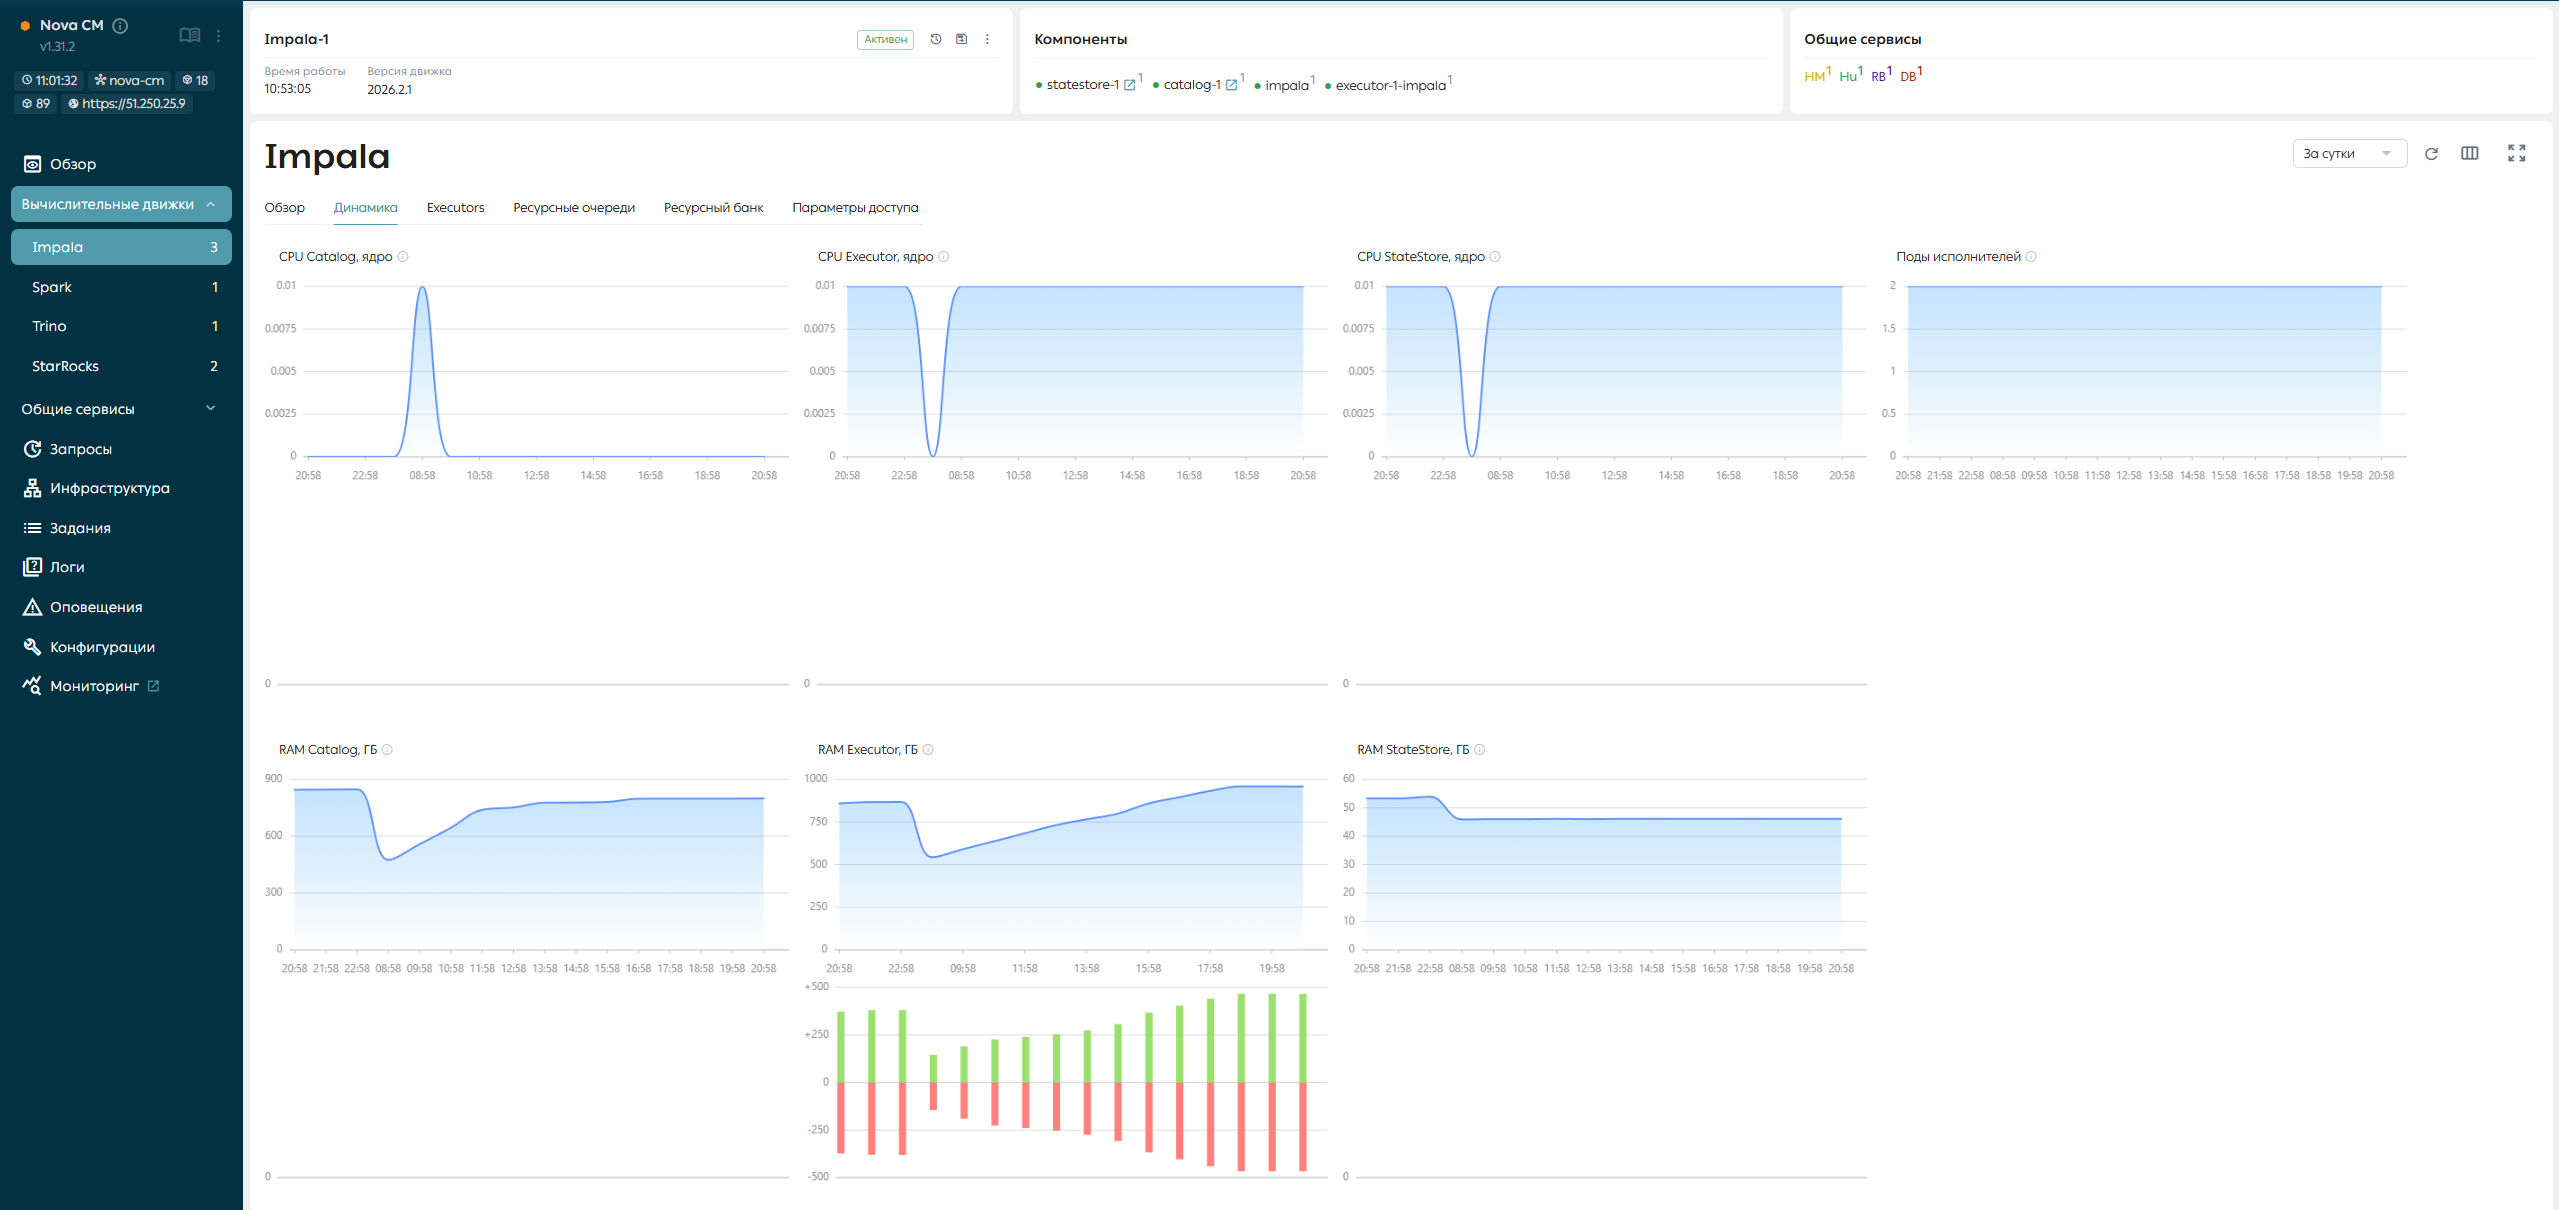The width and height of the screenshot is (2559, 1210).
Task: Click info icon beside CPU Catalog title
Action: (x=403, y=257)
